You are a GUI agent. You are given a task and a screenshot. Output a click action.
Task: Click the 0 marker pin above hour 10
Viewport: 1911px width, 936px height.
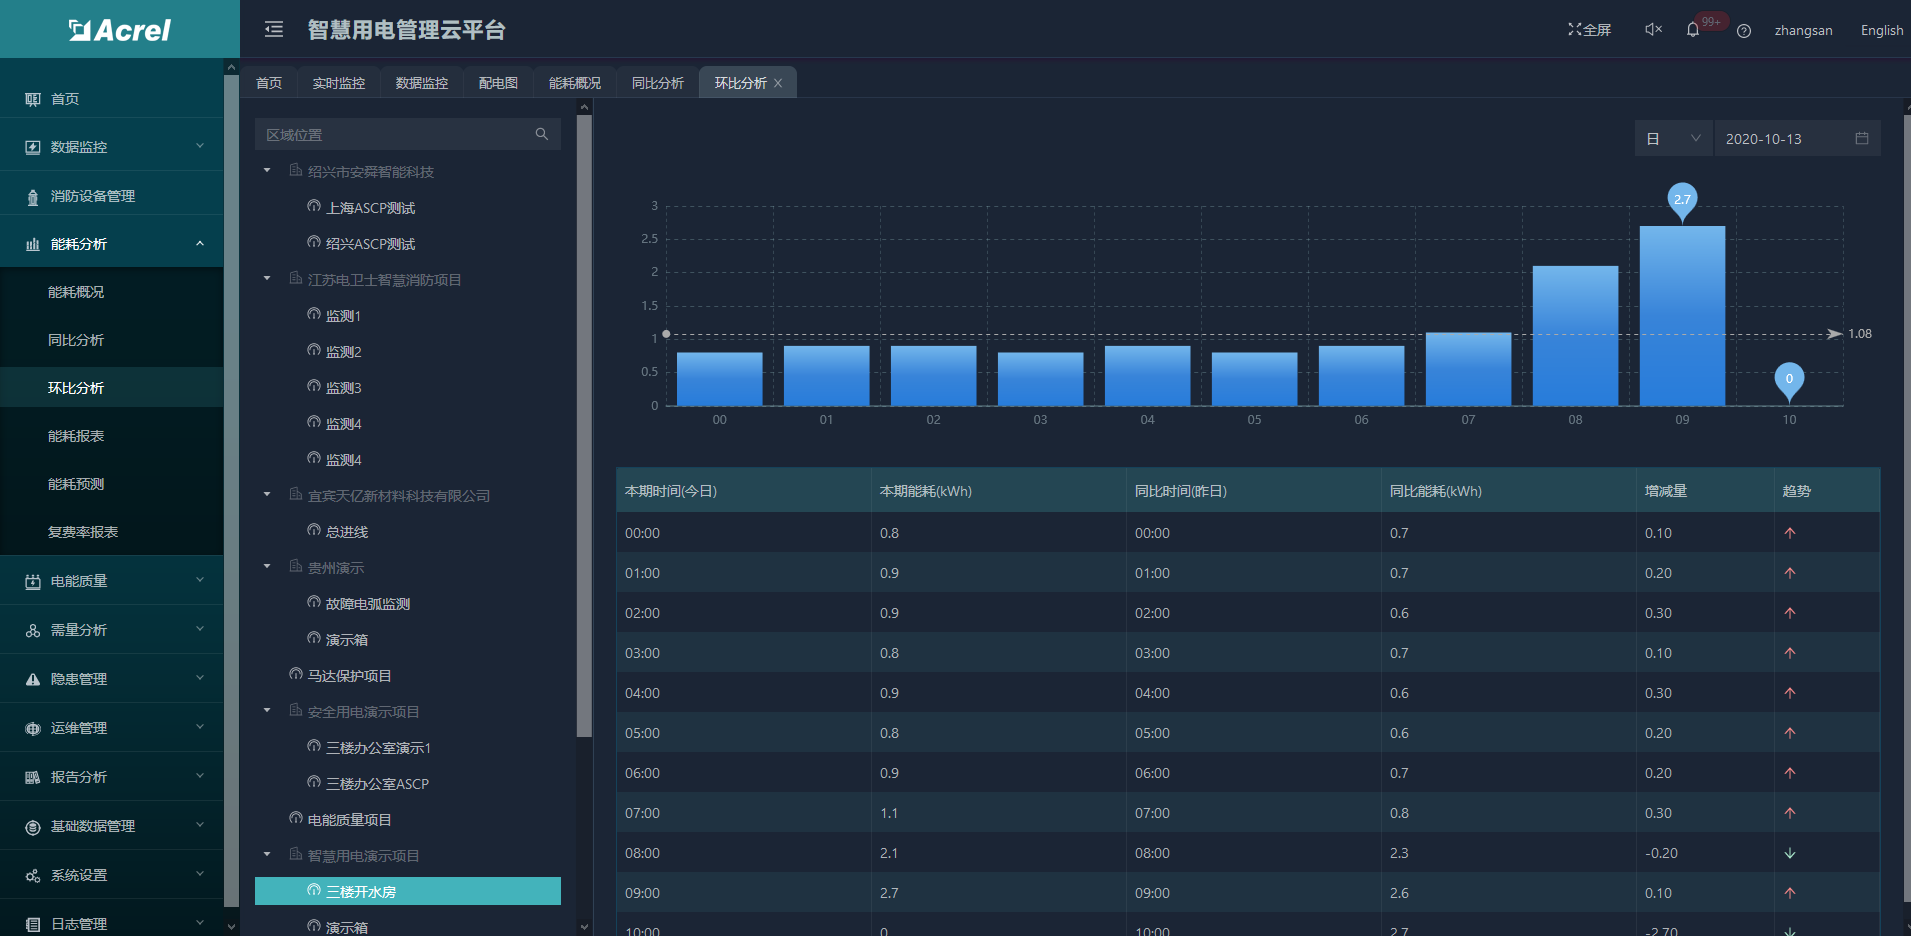click(x=1789, y=380)
